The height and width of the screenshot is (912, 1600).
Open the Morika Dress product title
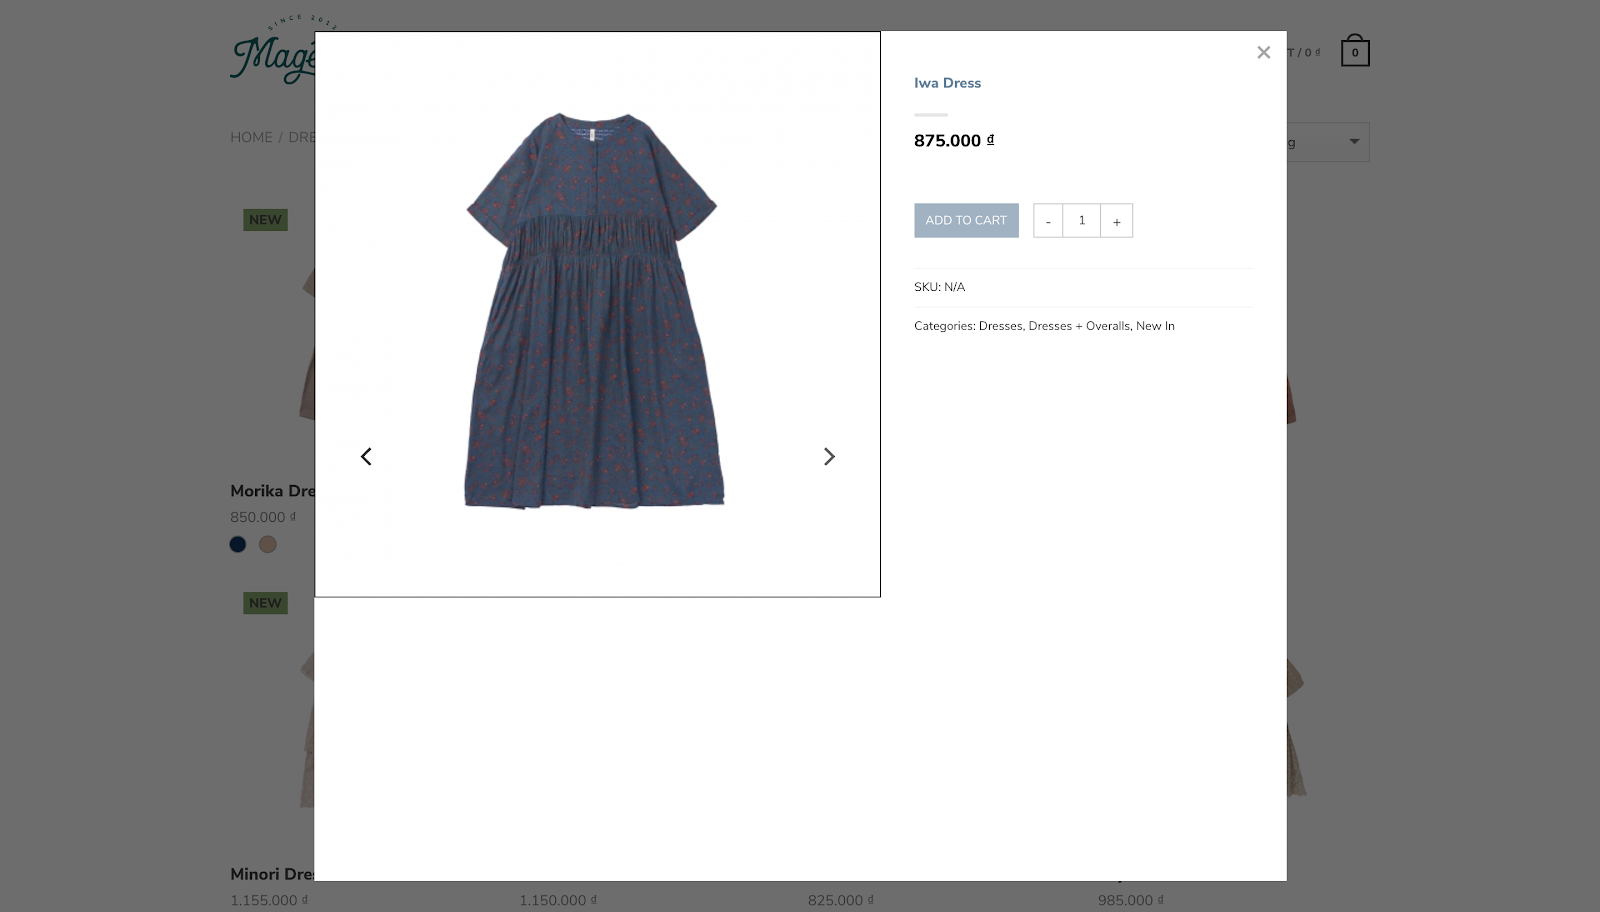coord(272,491)
